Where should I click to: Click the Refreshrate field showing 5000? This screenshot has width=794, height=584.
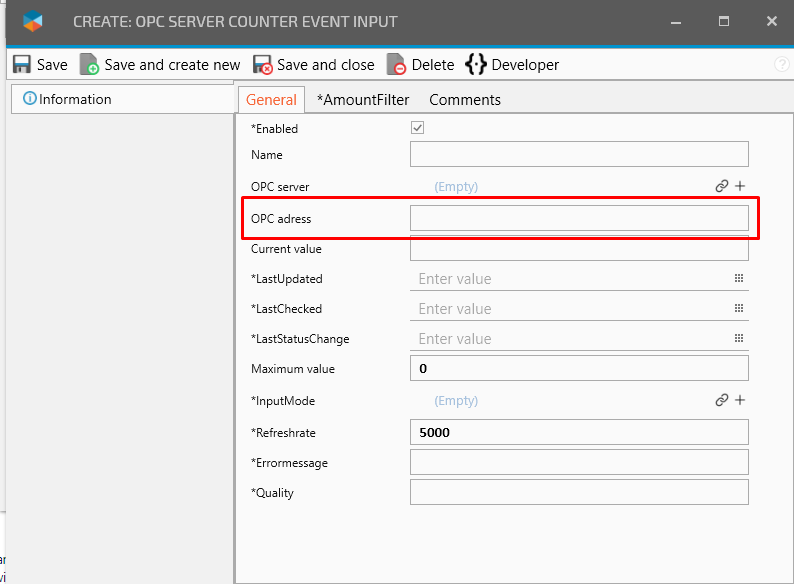point(579,432)
